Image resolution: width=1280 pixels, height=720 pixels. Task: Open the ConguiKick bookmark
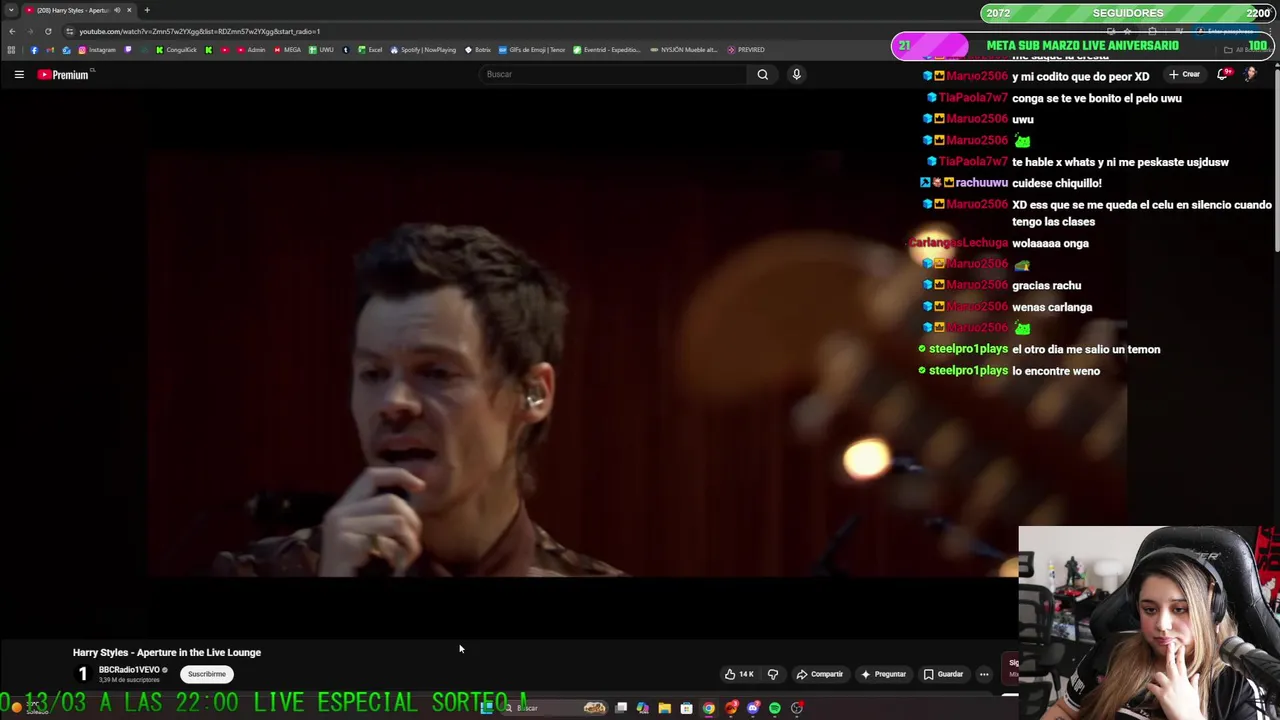point(176,50)
